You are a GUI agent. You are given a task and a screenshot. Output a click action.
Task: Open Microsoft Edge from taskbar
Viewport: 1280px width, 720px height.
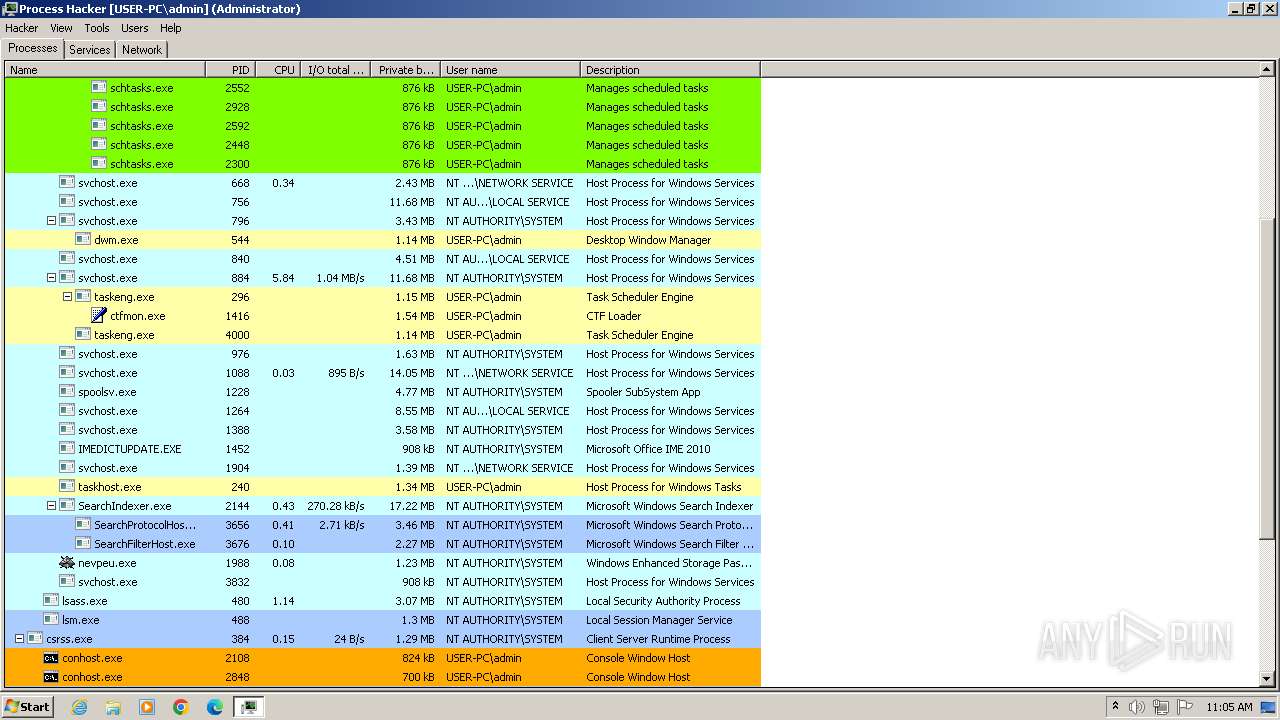point(215,707)
